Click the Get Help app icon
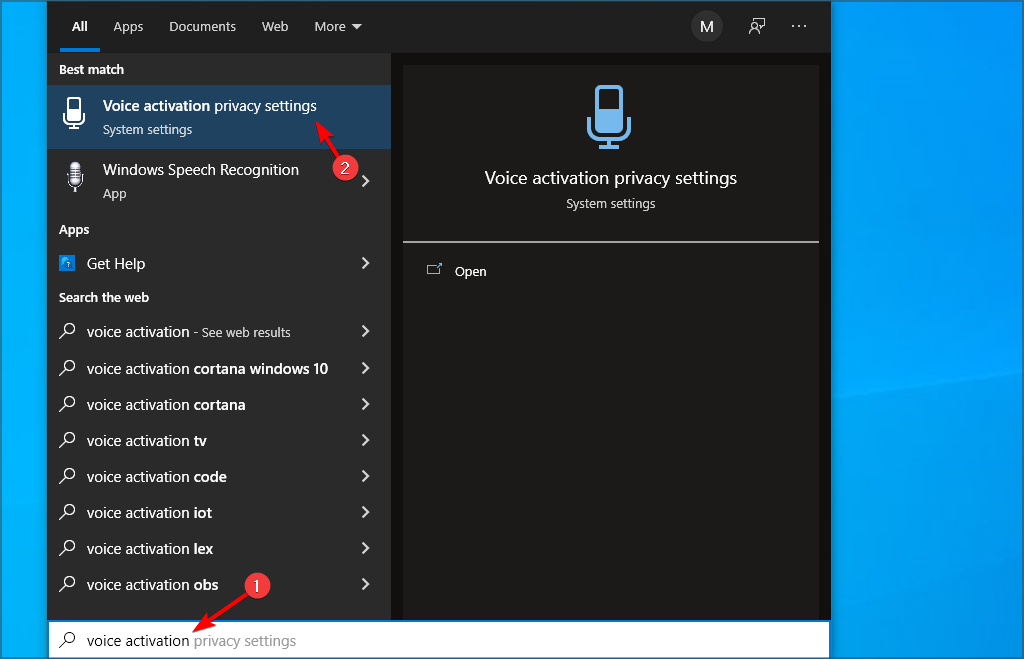The width and height of the screenshot is (1024, 659). [x=67, y=263]
